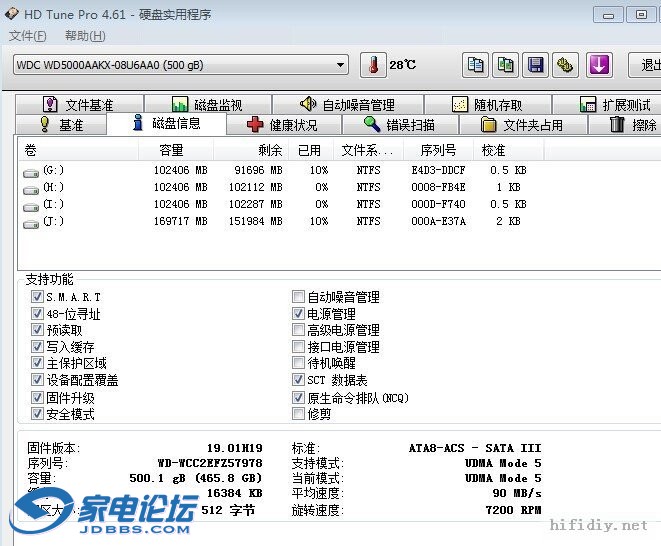661x546 pixels.
Task: Toggle the 写入缓存 checkbox
Action: [37, 347]
